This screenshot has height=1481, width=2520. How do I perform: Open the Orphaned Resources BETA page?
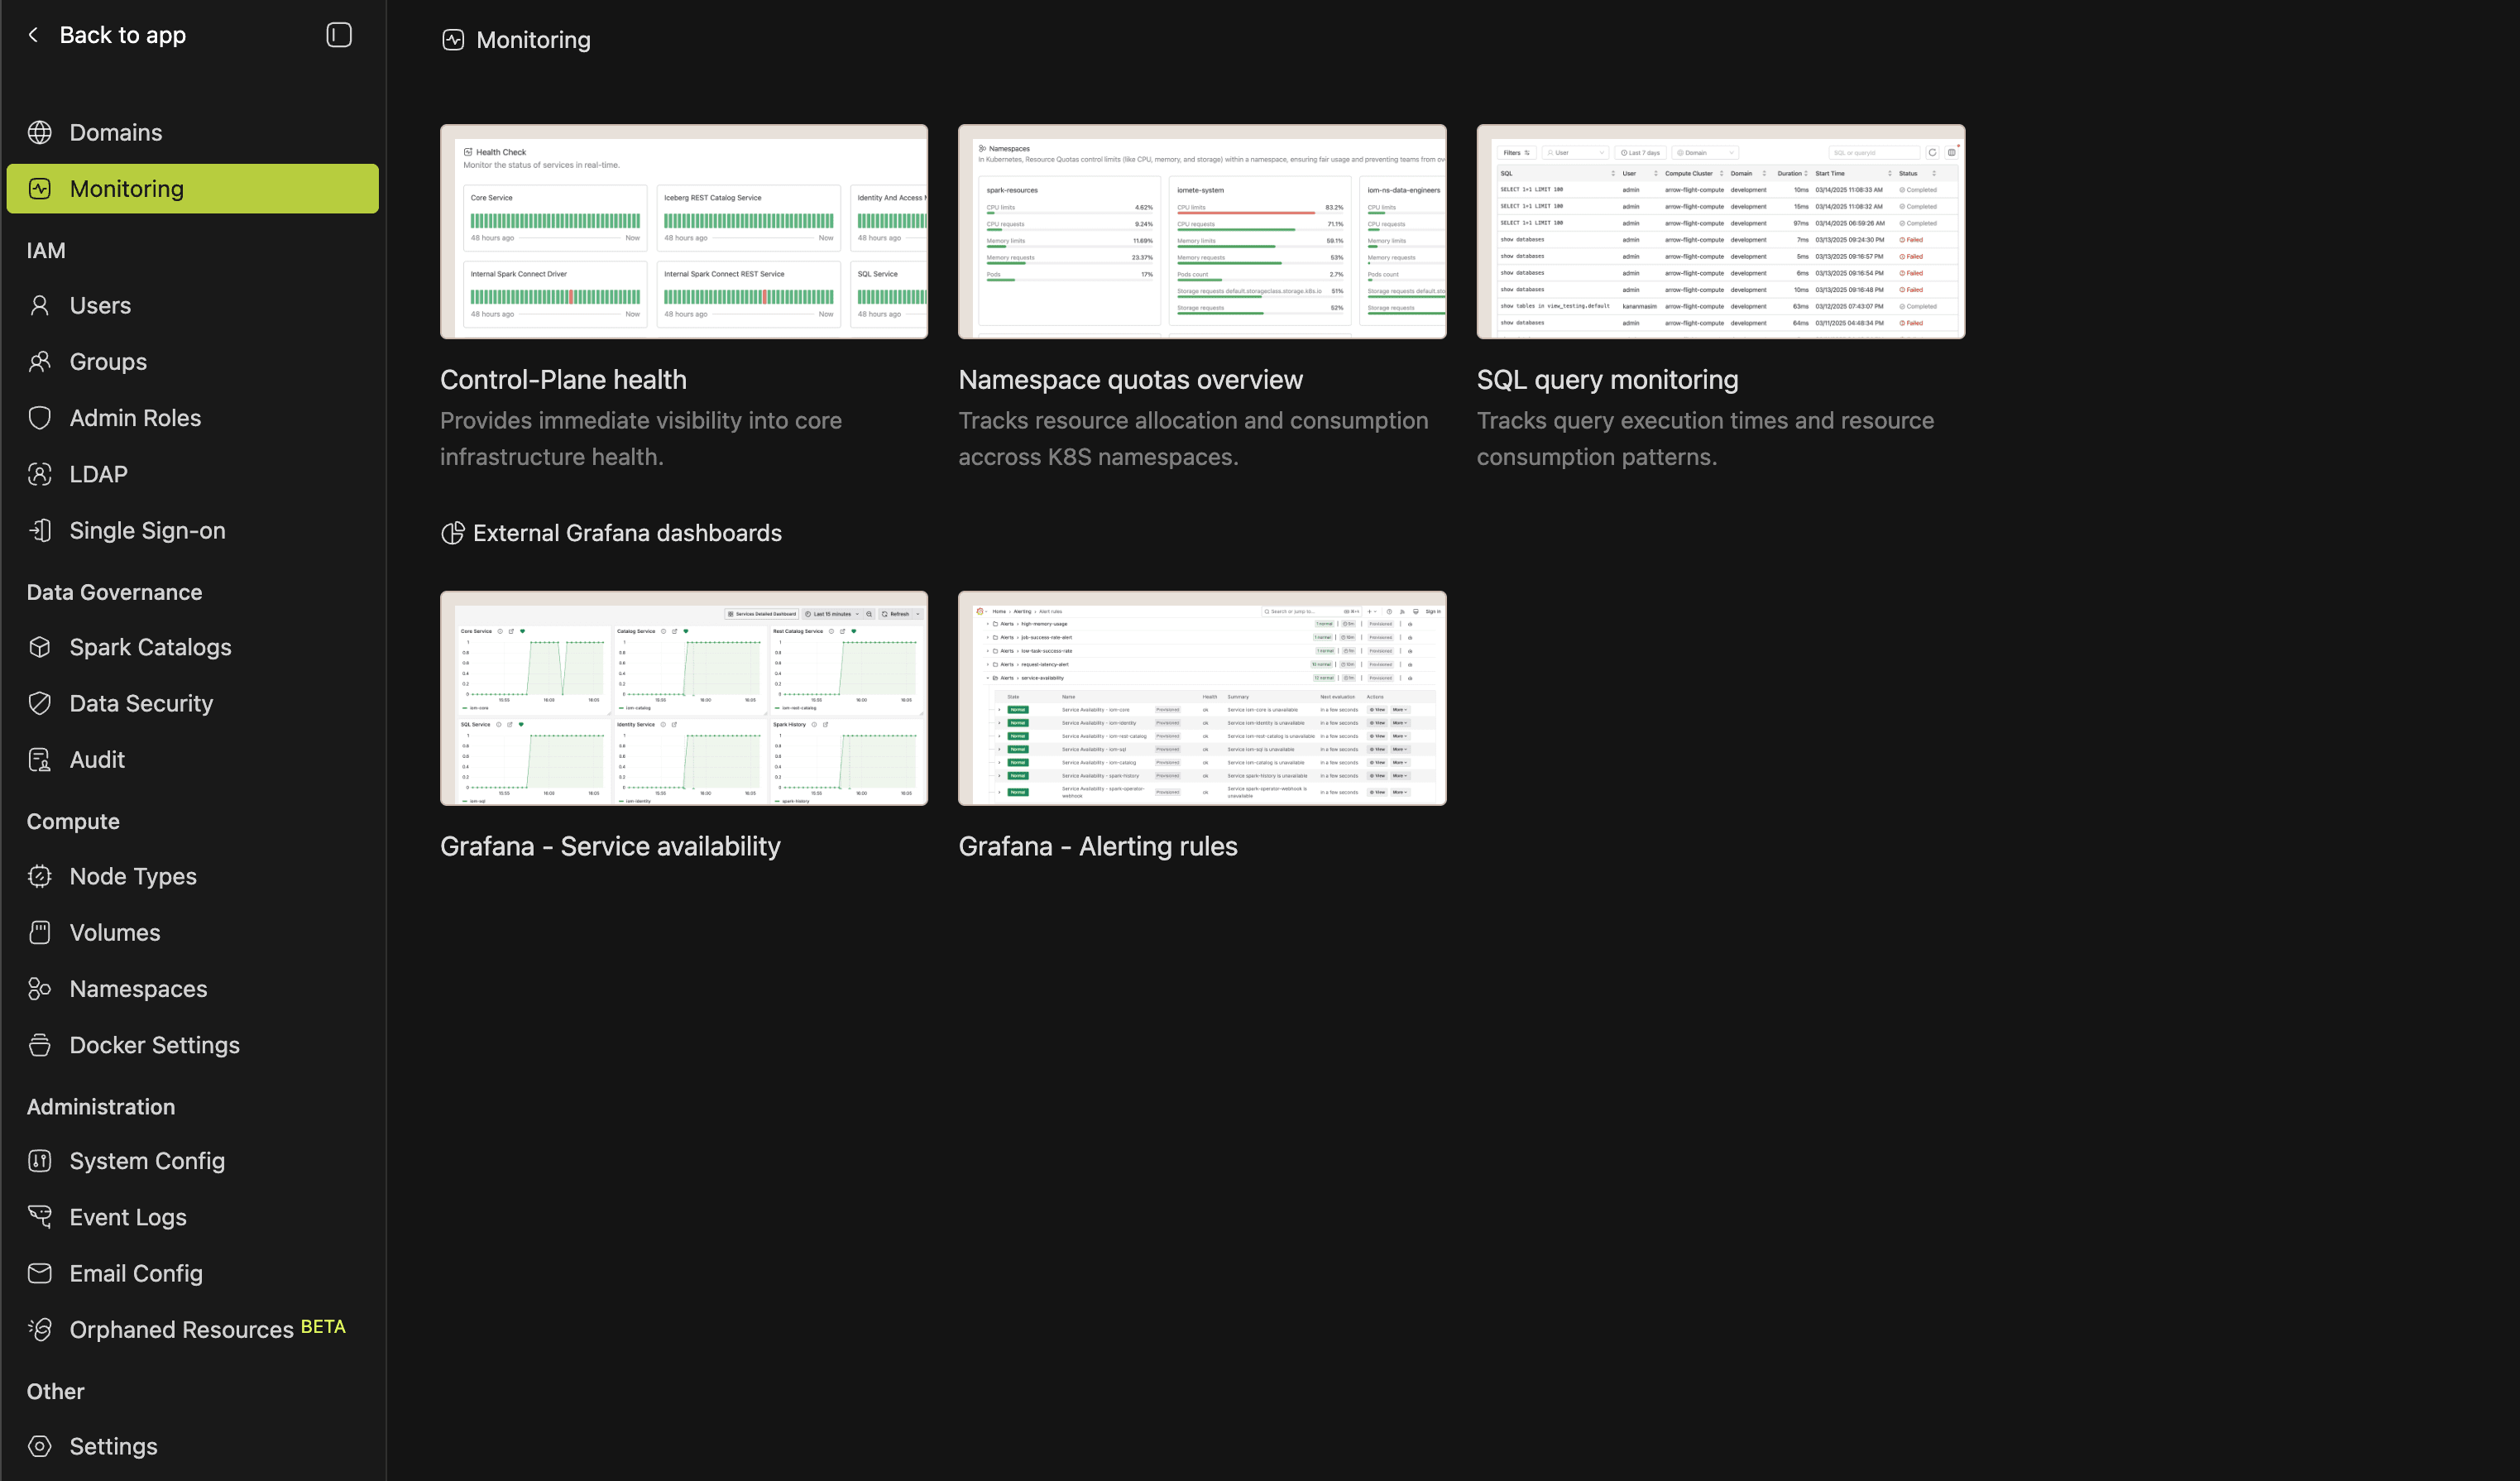(180, 1329)
